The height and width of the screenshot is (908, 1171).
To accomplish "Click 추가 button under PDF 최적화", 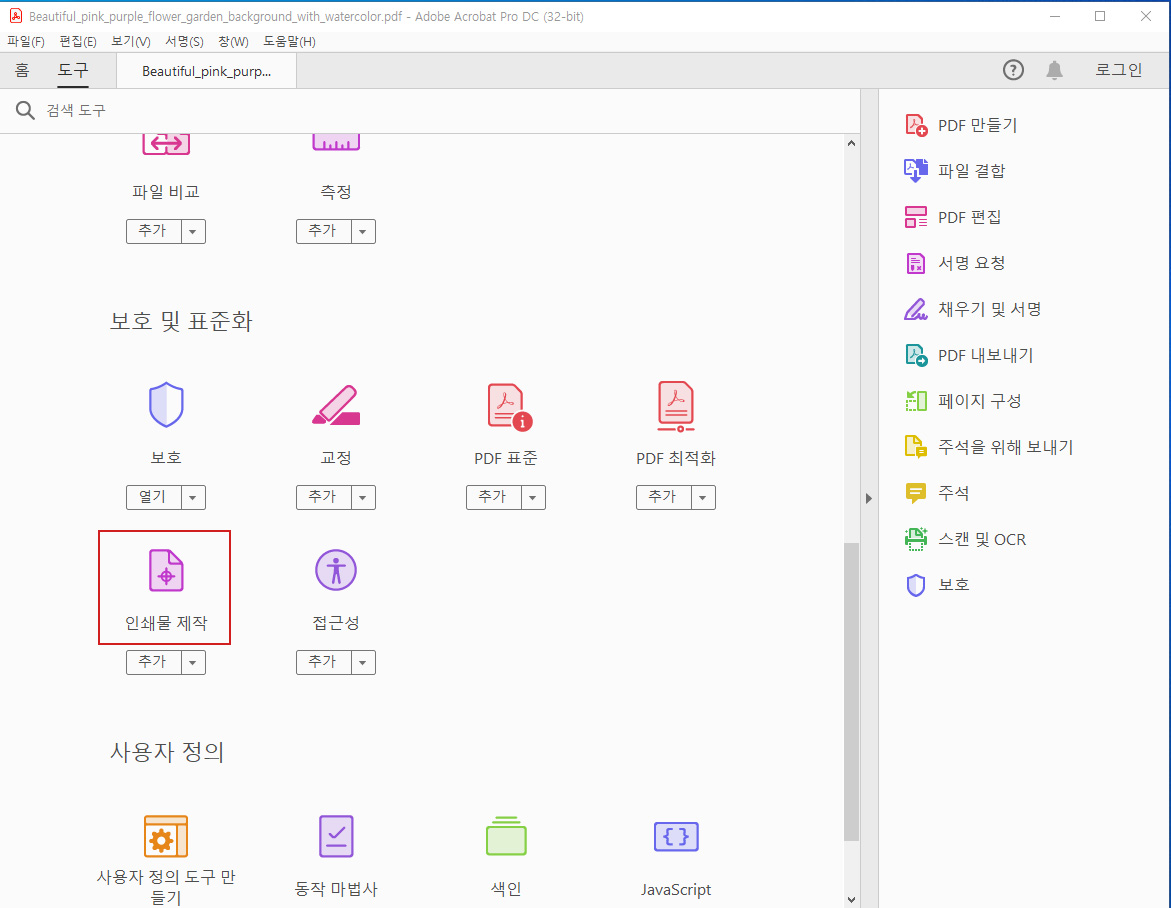I will click(x=664, y=497).
